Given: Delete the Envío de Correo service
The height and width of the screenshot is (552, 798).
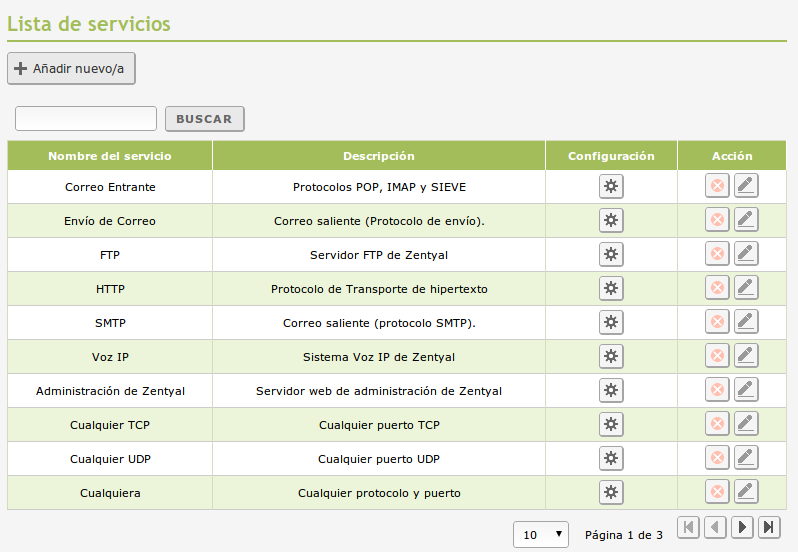Looking at the screenshot, I should pos(716,220).
